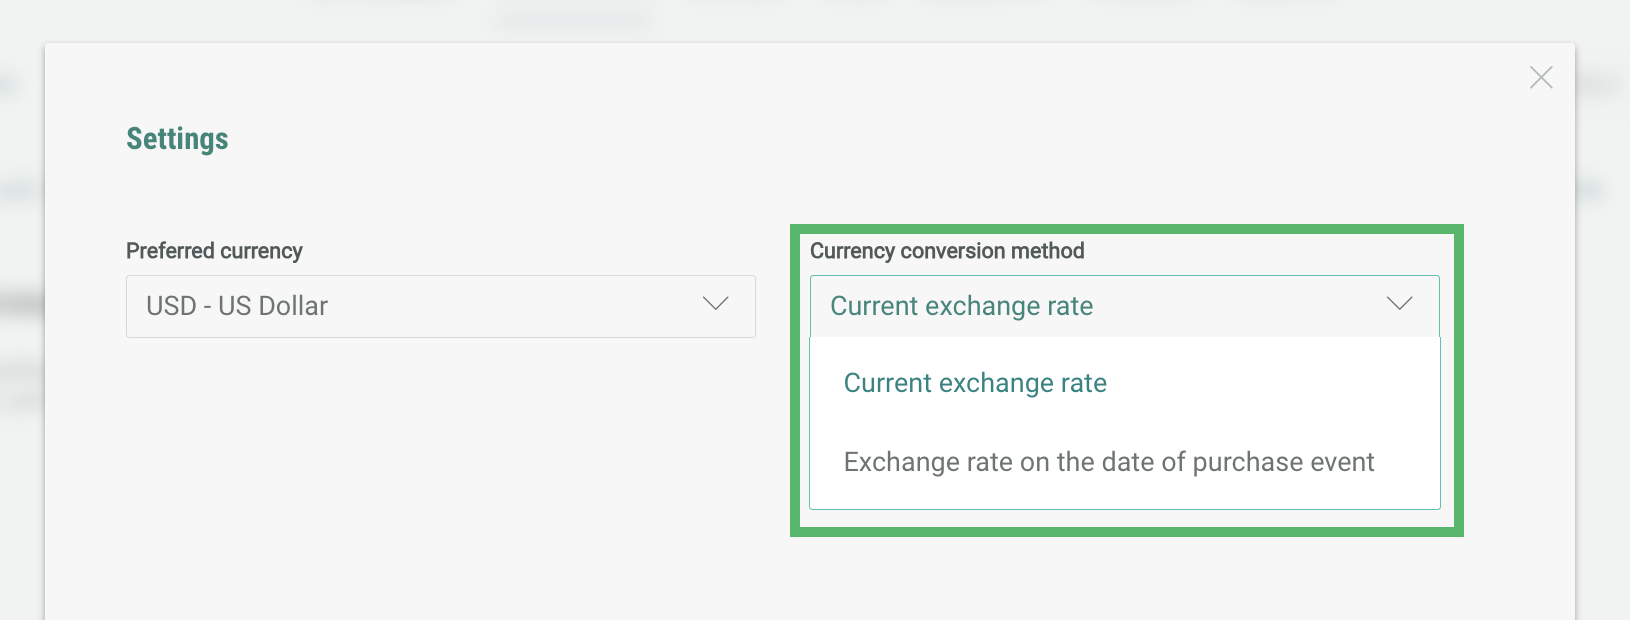Click the USD - US Dollar text
The height and width of the screenshot is (620, 1630).
pyautogui.click(x=237, y=306)
